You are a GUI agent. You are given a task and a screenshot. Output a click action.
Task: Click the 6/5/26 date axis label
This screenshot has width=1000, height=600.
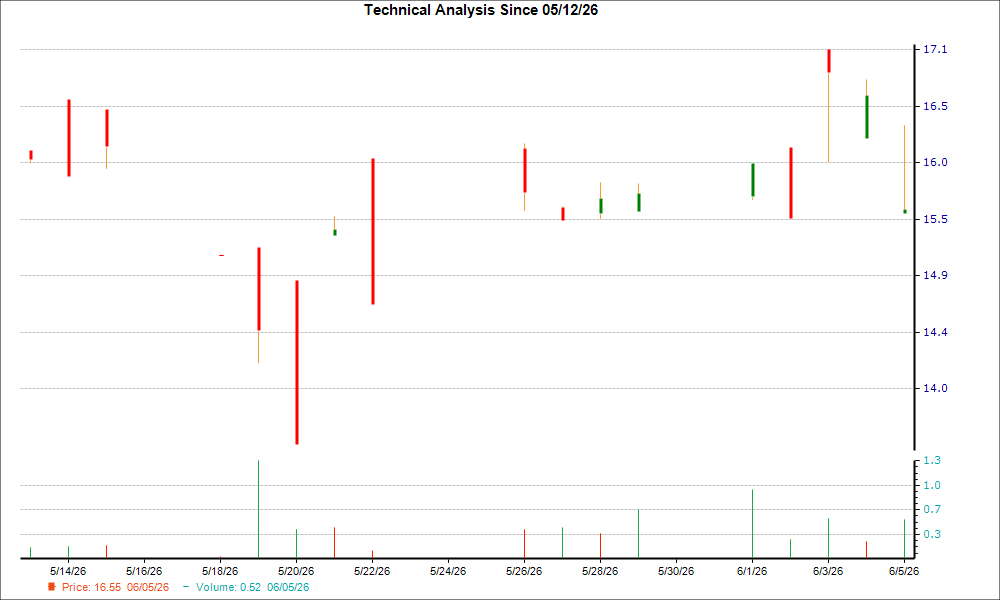click(904, 571)
